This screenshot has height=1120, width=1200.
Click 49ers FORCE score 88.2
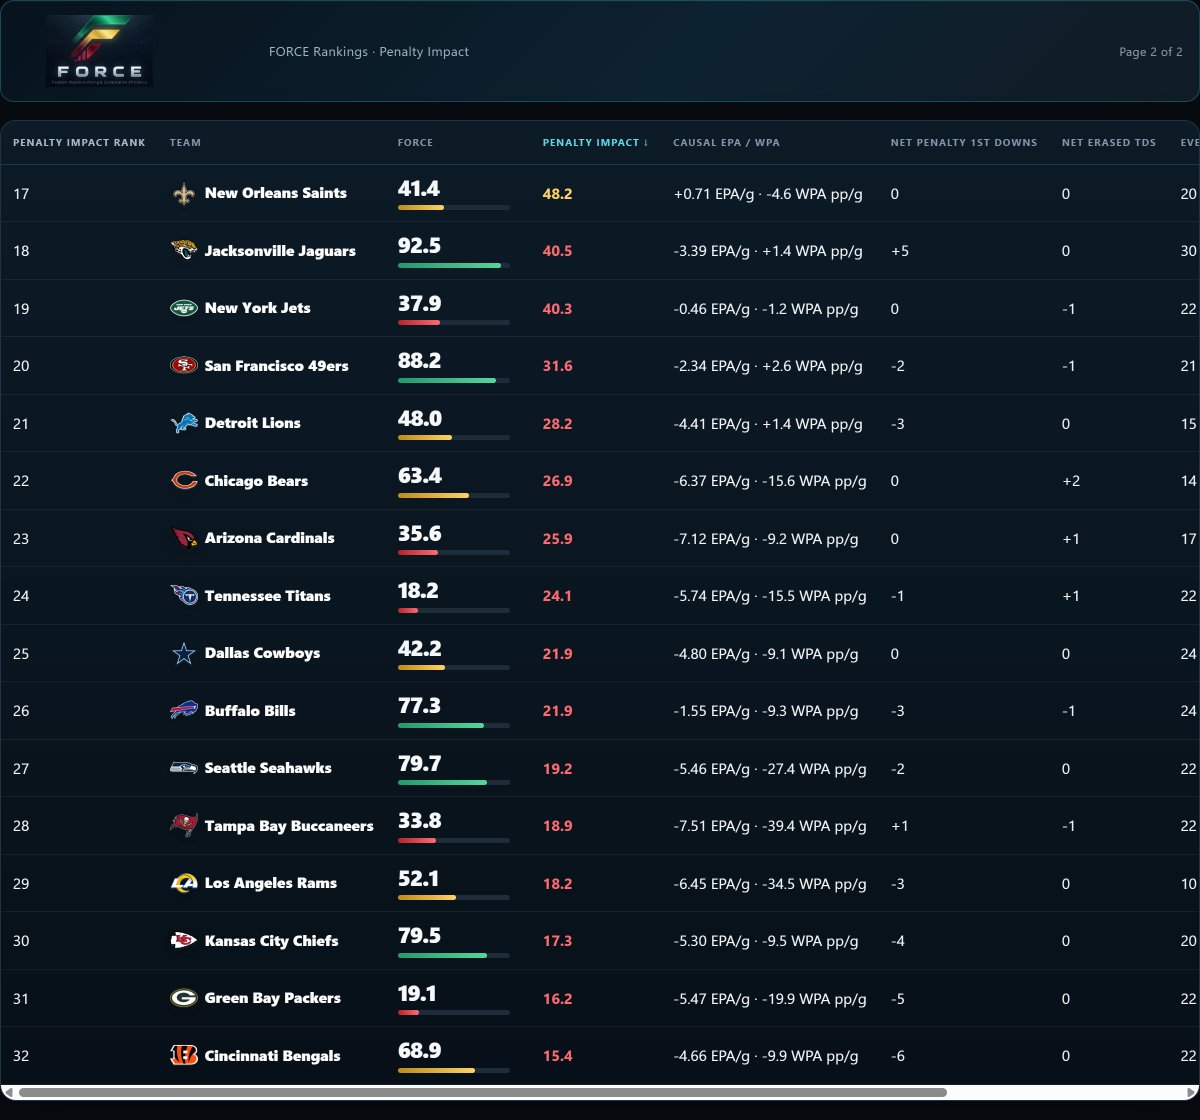coord(419,361)
